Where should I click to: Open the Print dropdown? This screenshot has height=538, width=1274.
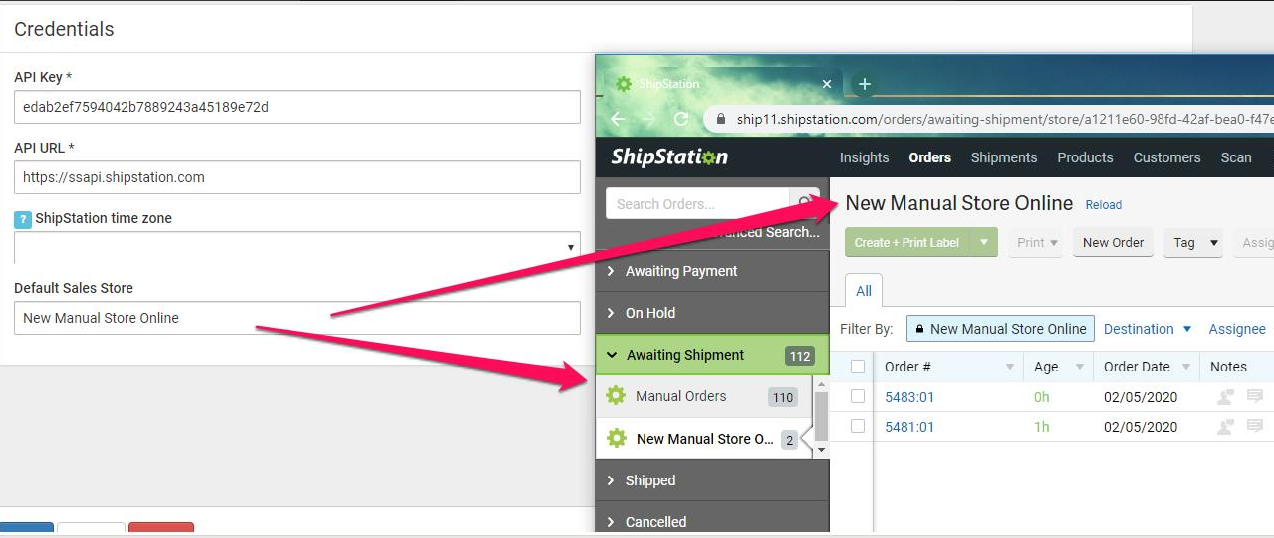1034,242
